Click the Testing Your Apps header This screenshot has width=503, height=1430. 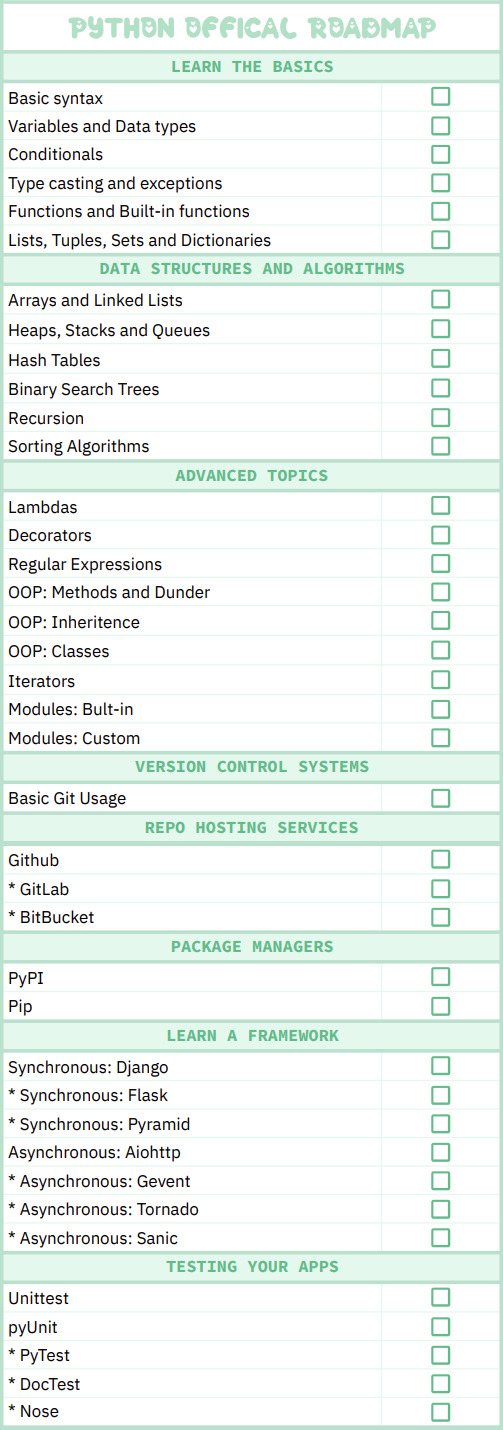click(x=252, y=1266)
